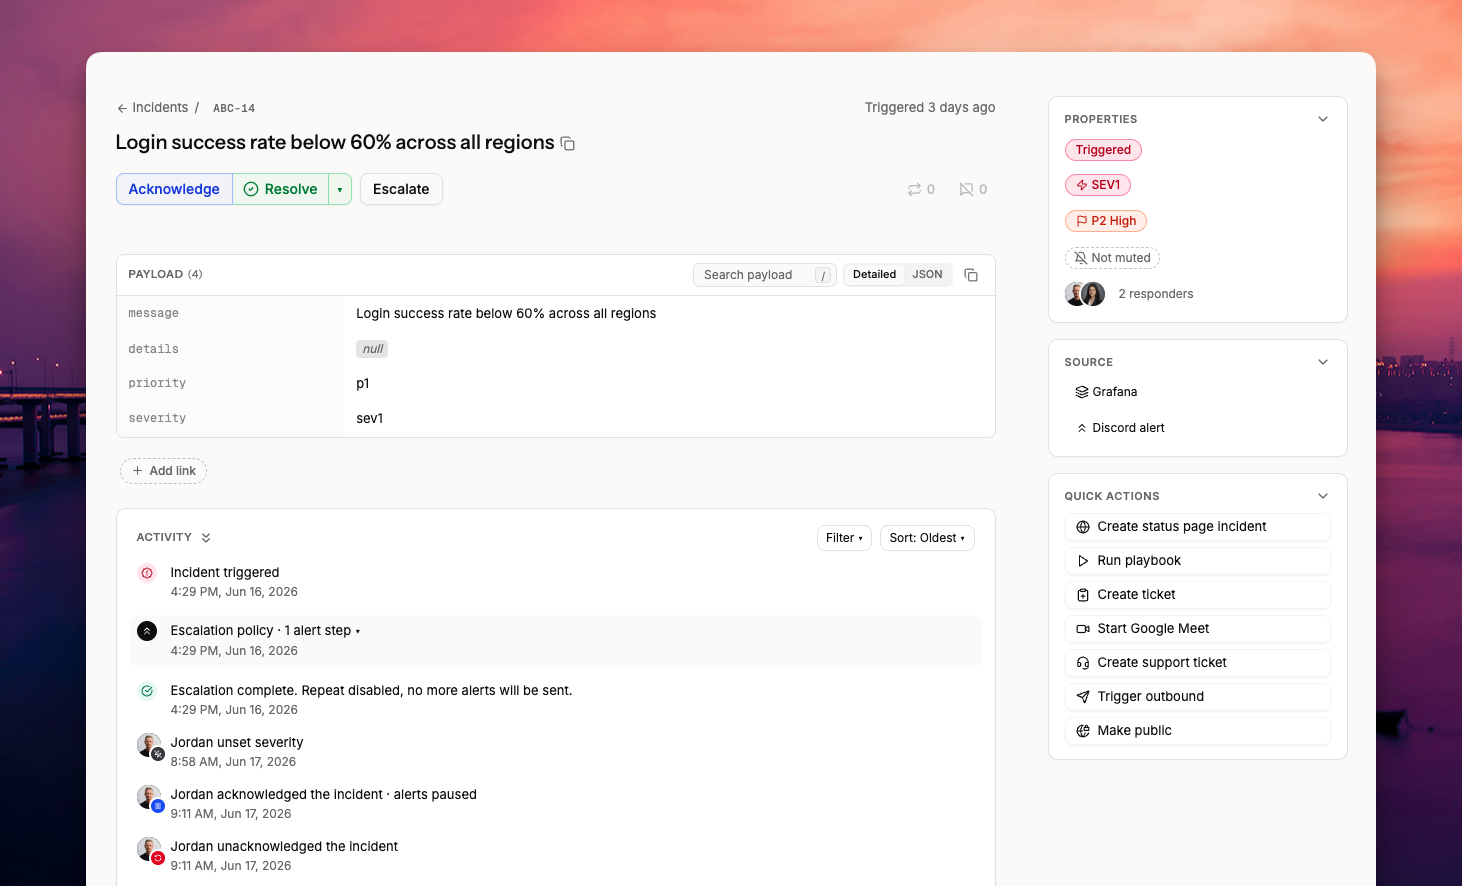Collapse the Source panel
This screenshot has height=886, width=1462.
pyautogui.click(x=1323, y=362)
